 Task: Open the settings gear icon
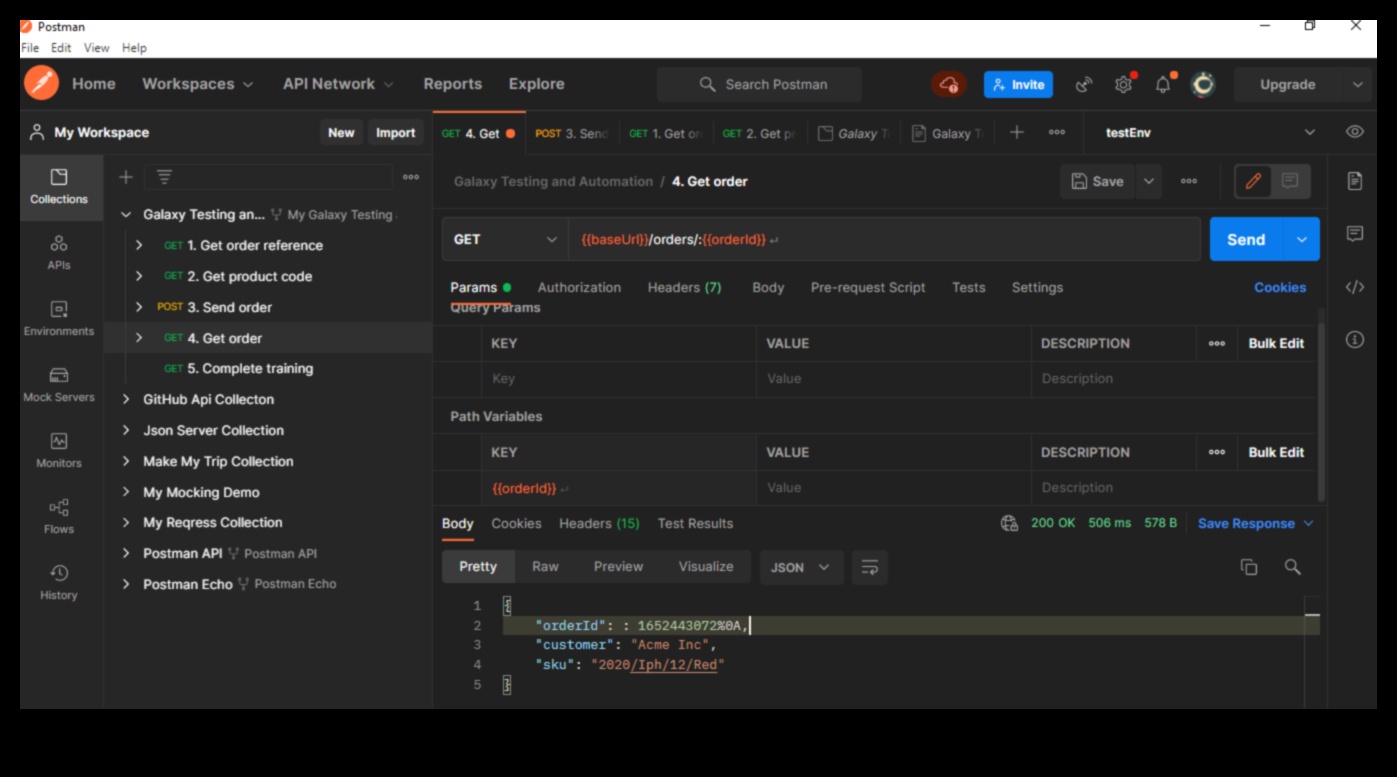tap(1124, 85)
